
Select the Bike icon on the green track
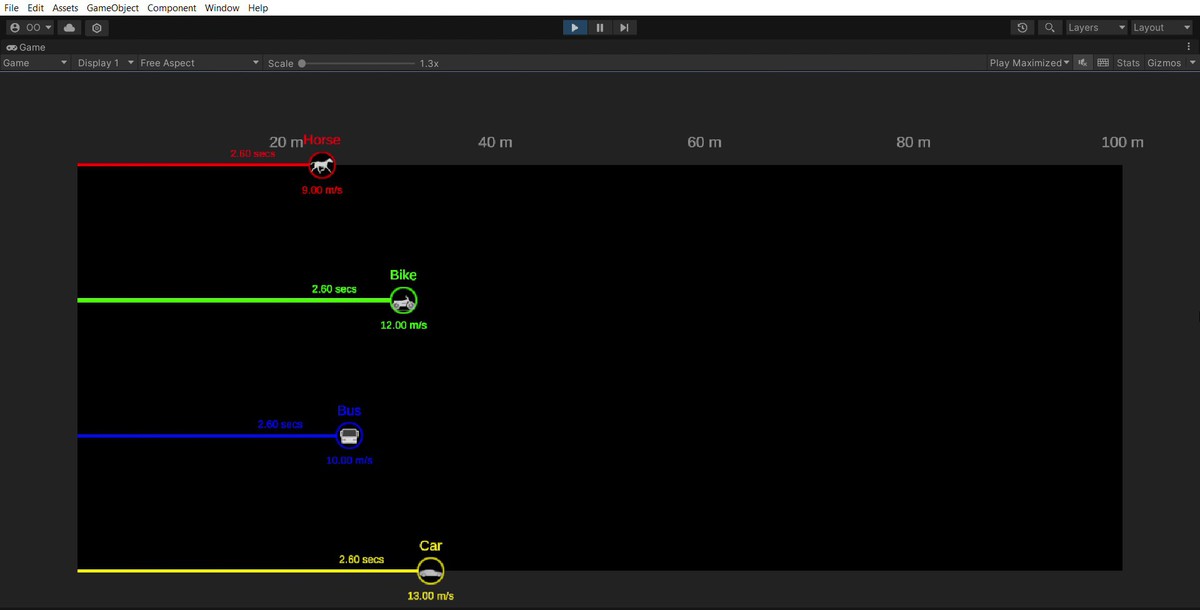pyautogui.click(x=403, y=300)
